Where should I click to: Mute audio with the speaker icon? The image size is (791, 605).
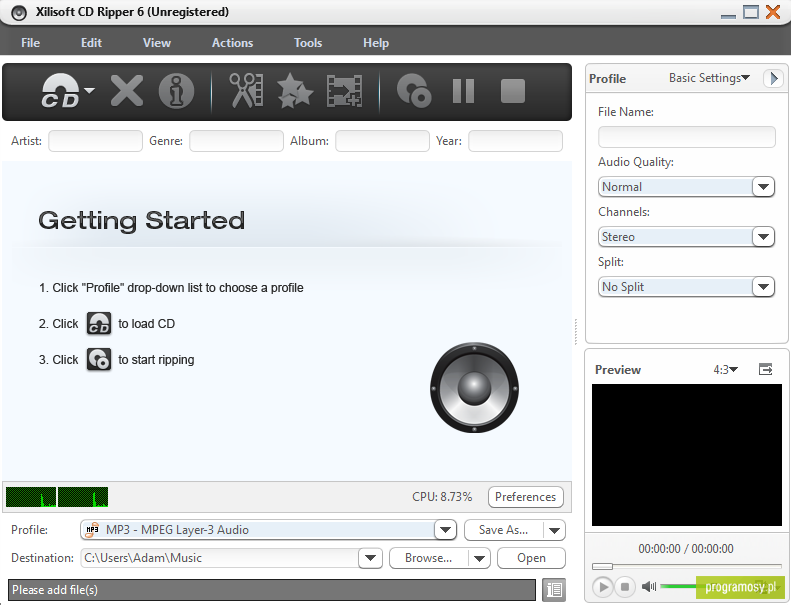pyautogui.click(x=649, y=586)
